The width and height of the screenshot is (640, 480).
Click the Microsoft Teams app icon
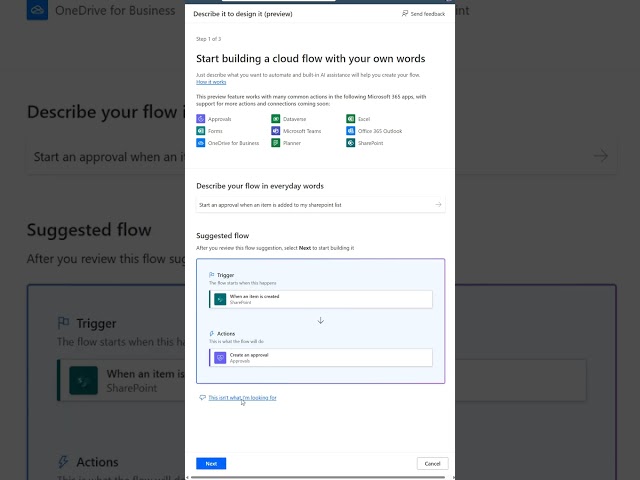coord(276,131)
